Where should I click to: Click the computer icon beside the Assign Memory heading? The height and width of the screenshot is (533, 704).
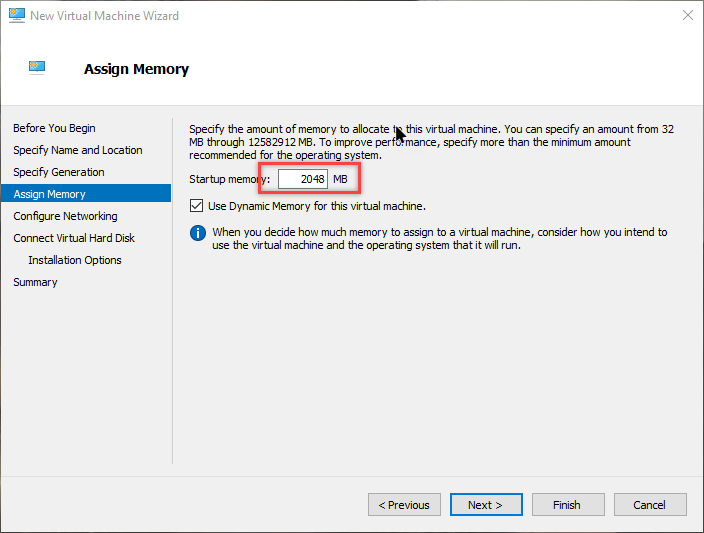coord(37,68)
